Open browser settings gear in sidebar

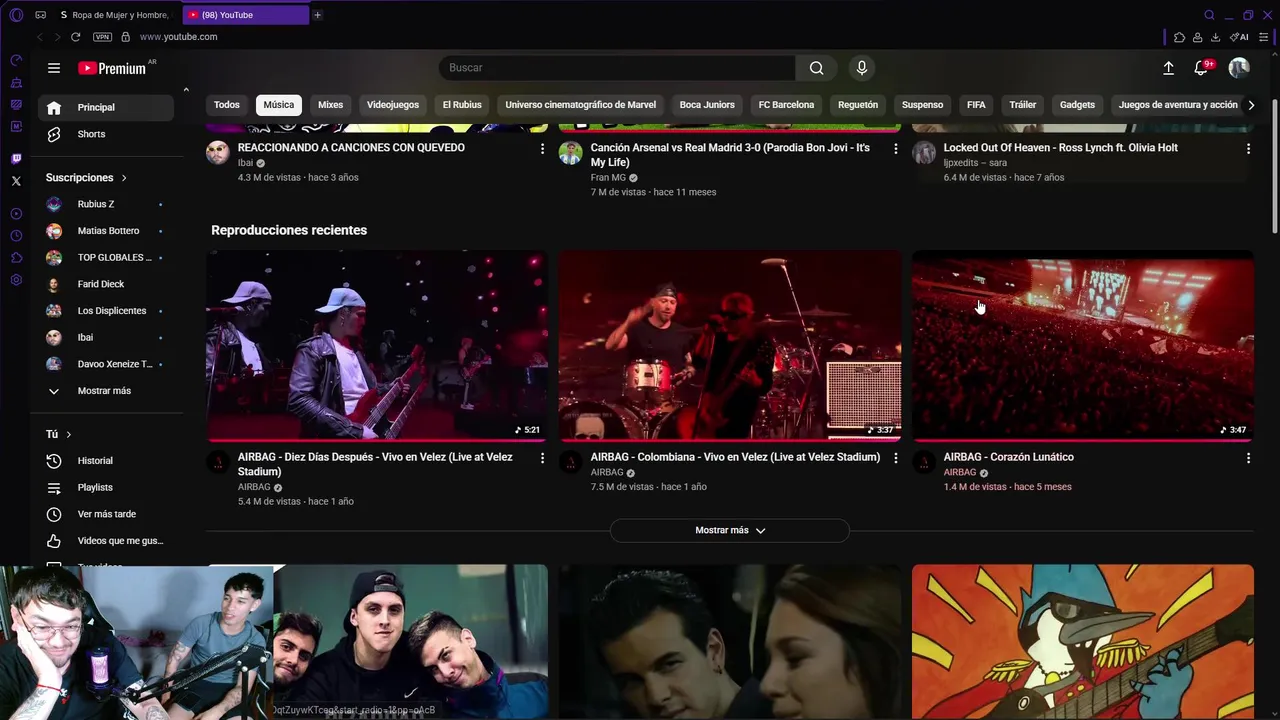[16, 280]
